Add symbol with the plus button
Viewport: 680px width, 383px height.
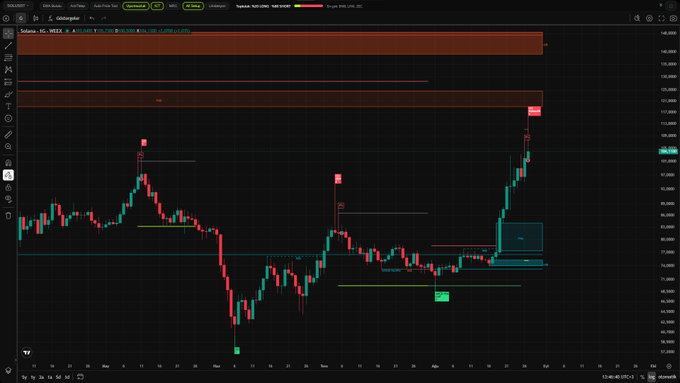pos(6,18)
